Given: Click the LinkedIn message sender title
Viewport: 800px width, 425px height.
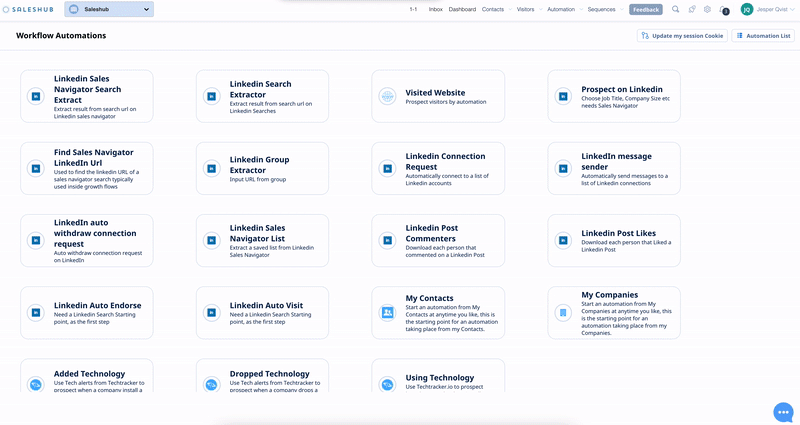Looking at the screenshot, I should (617, 161).
